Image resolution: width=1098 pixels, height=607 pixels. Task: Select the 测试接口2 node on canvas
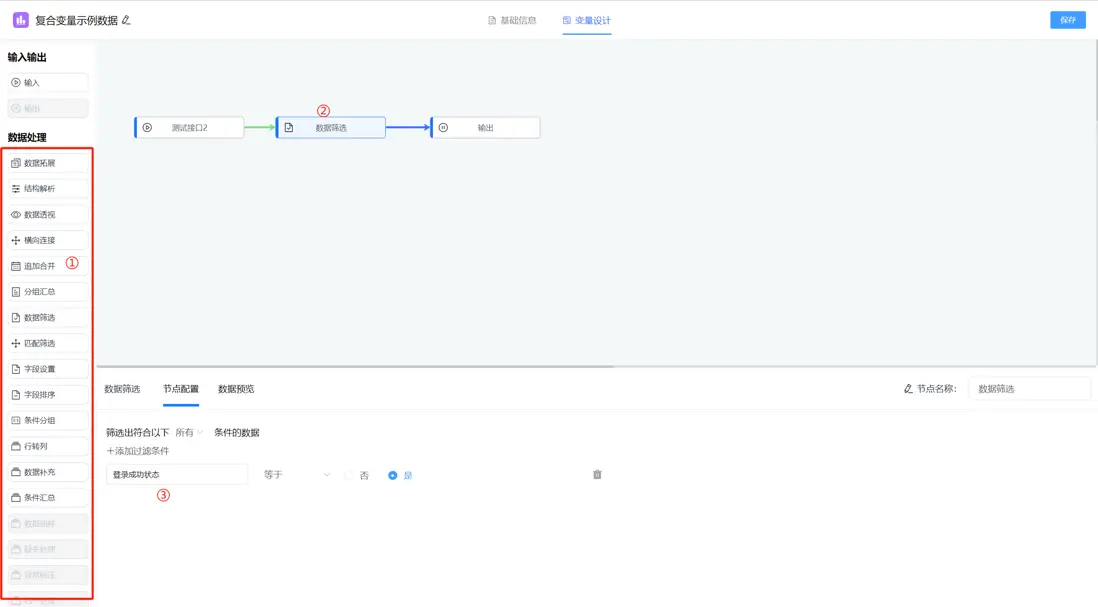click(x=189, y=127)
